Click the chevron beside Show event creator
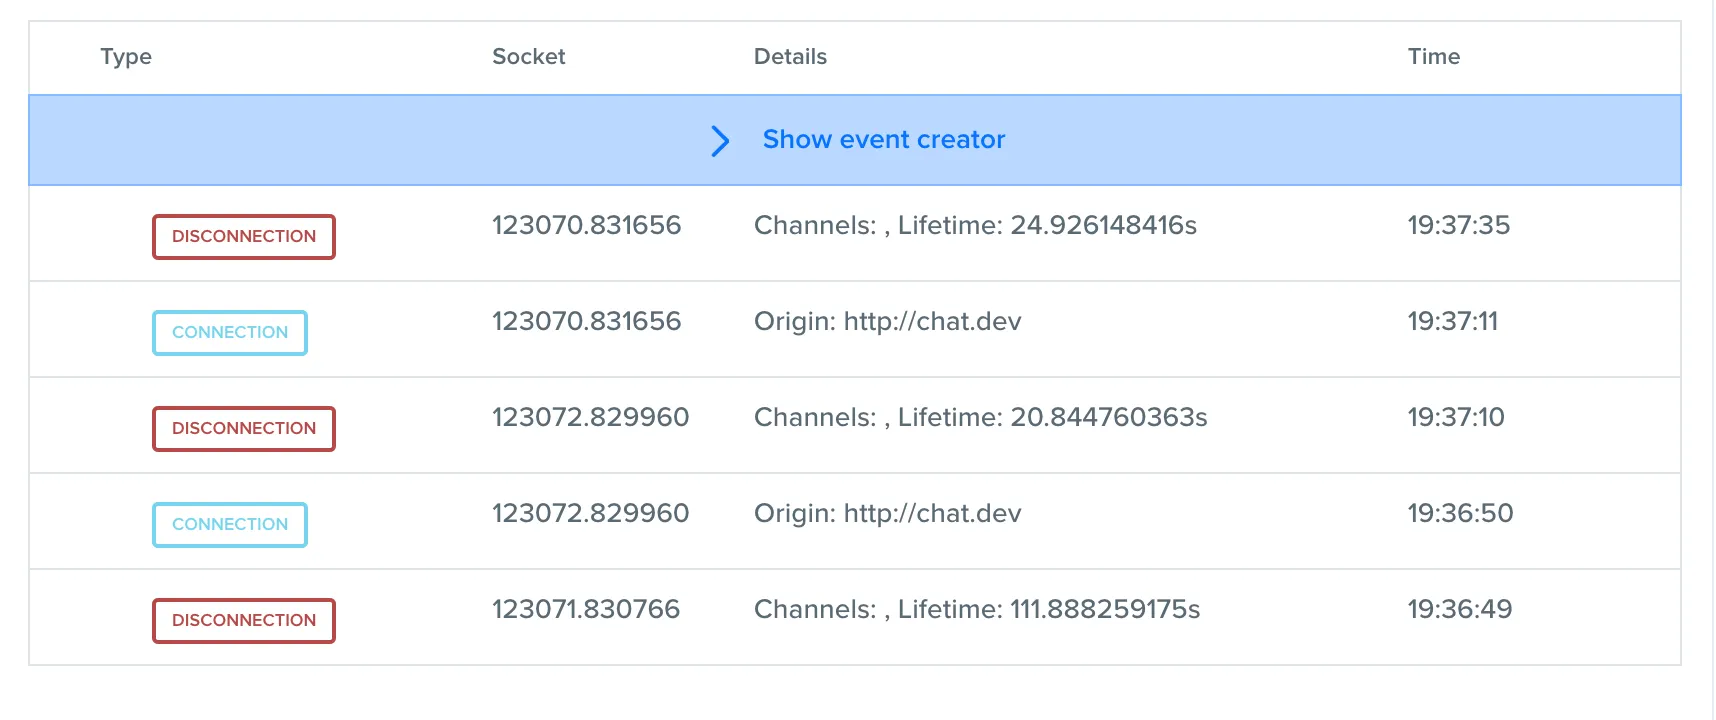Image resolution: width=1716 pixels, height=720 pixels. (720, 141)
